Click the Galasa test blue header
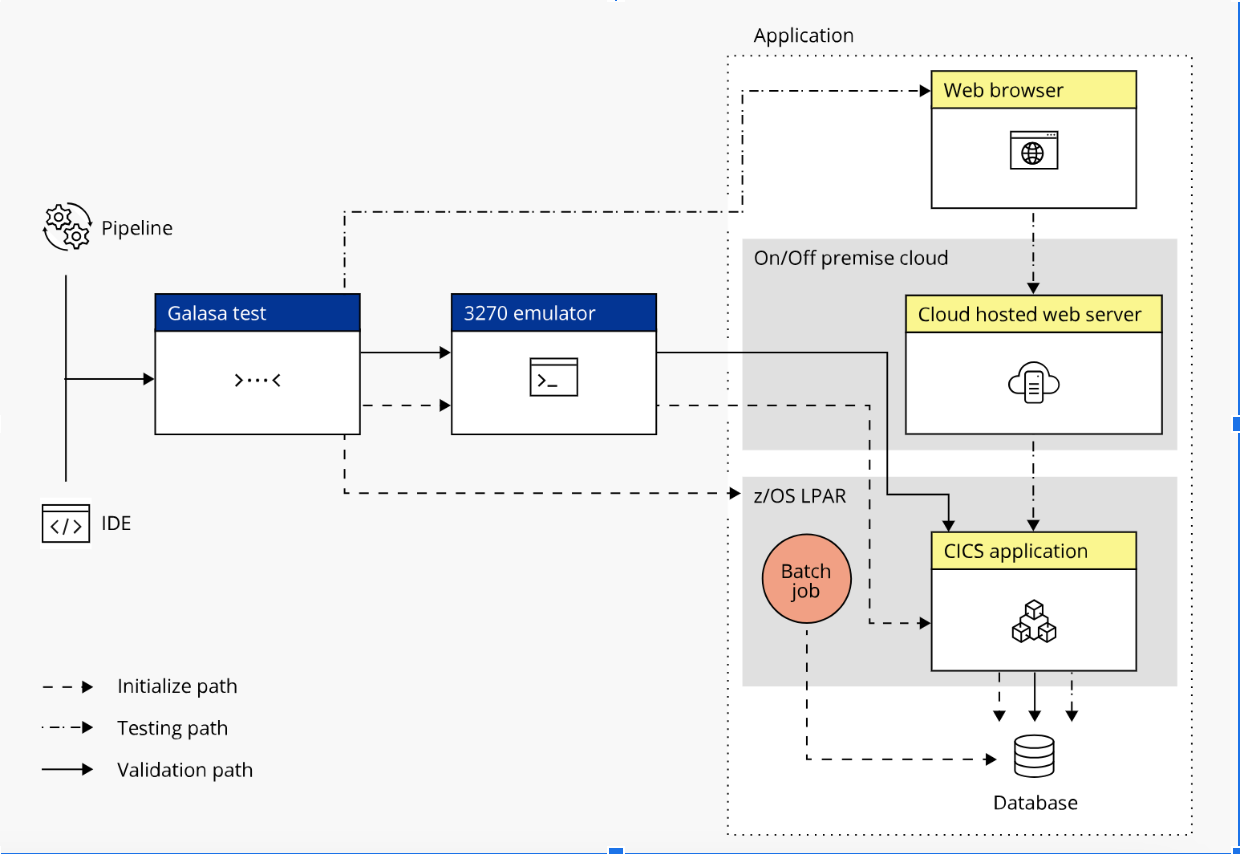This screenshot has width=1240, height=854. tap(257, 313)
